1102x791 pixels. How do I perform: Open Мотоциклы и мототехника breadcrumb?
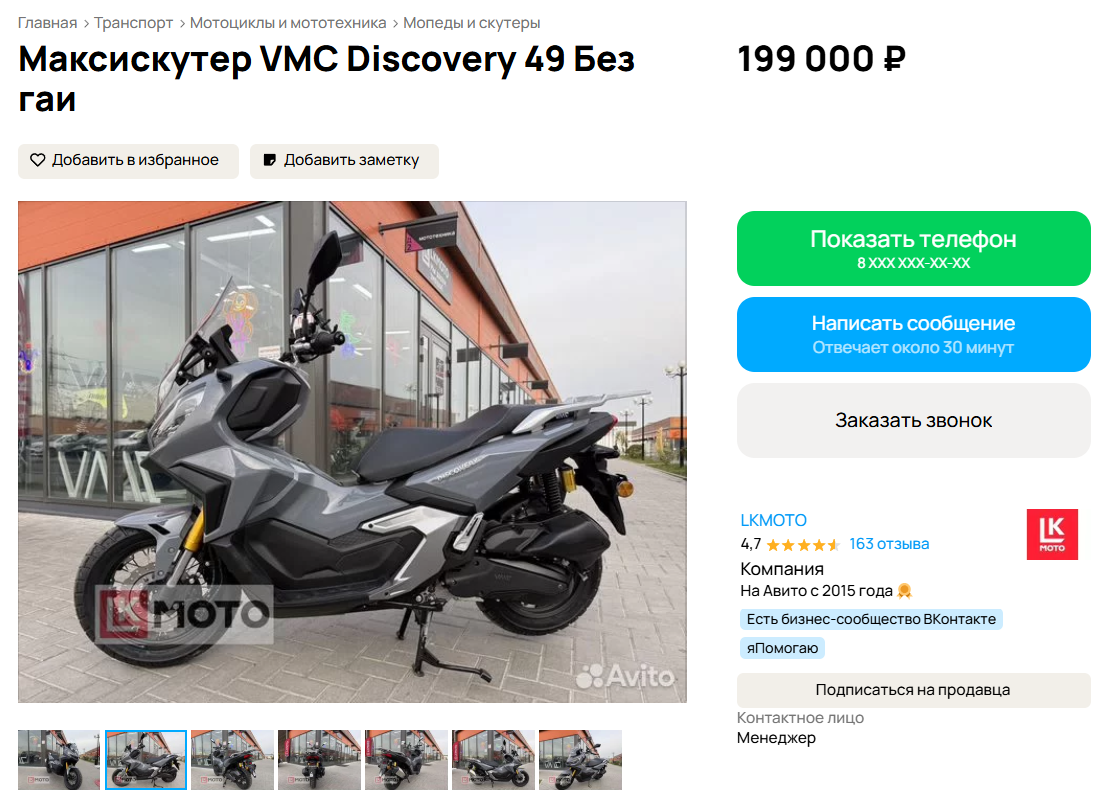point(288,22)
